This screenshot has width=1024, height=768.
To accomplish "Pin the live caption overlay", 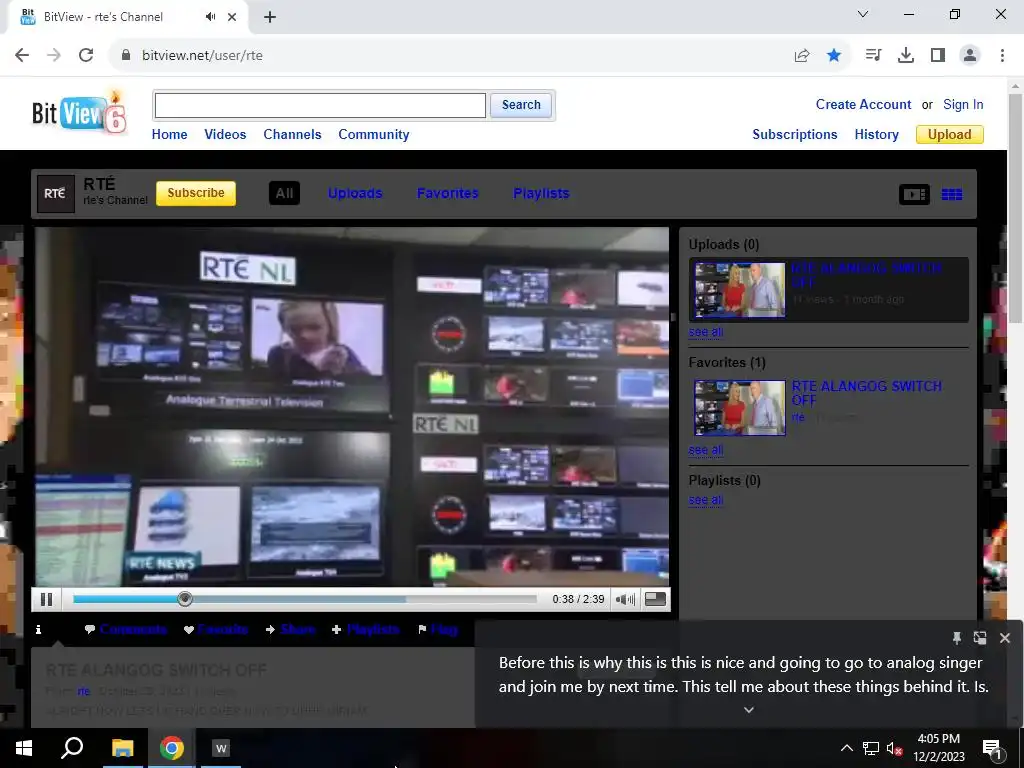I will click(957, 638).
